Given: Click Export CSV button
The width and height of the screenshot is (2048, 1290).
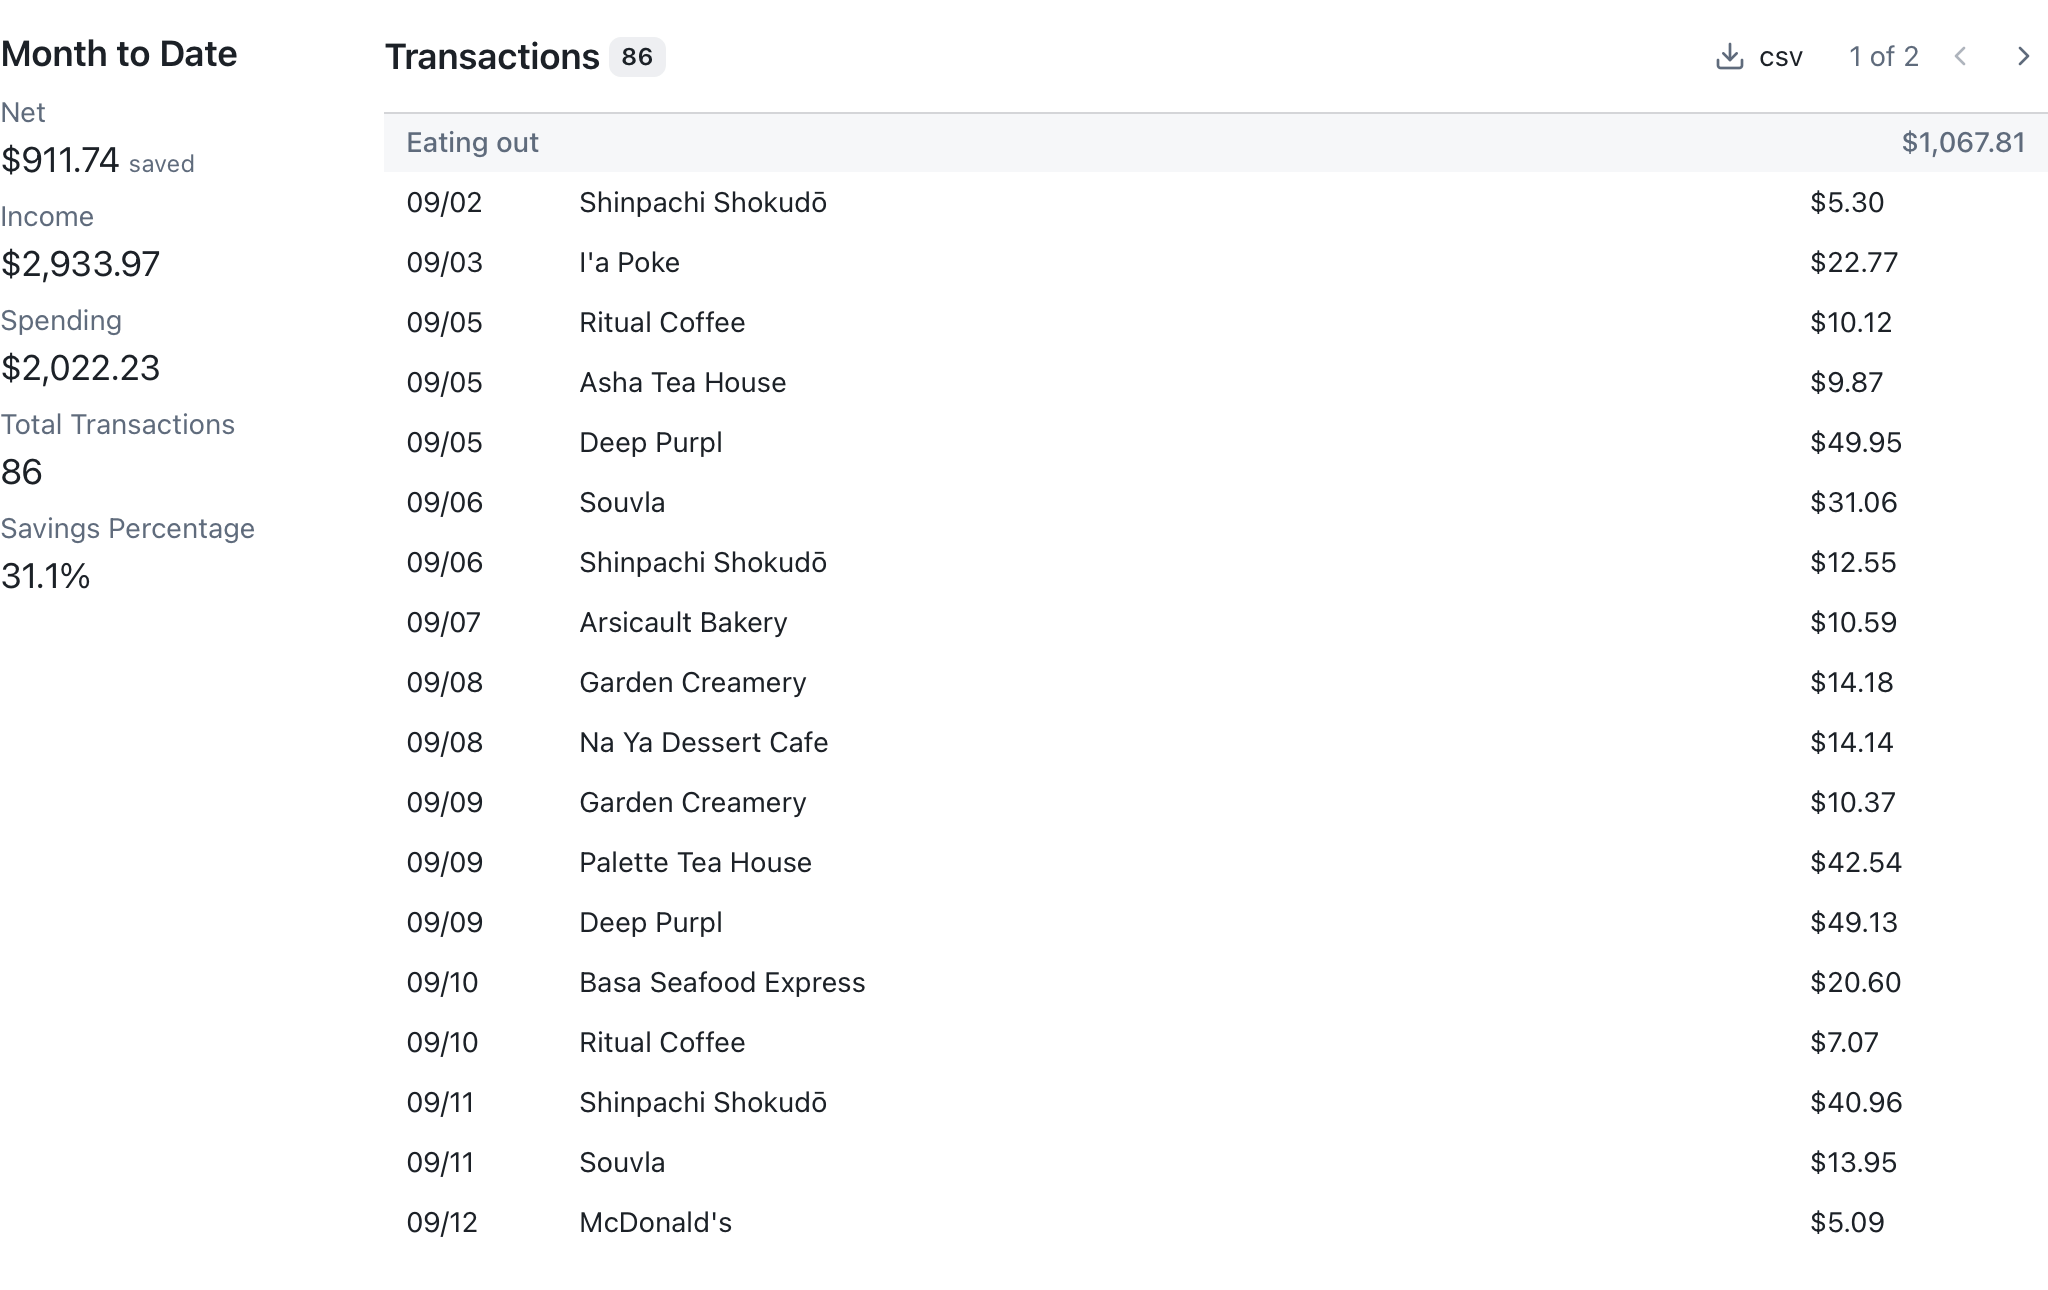Looking at the screenshot, I should (1758, 56).
